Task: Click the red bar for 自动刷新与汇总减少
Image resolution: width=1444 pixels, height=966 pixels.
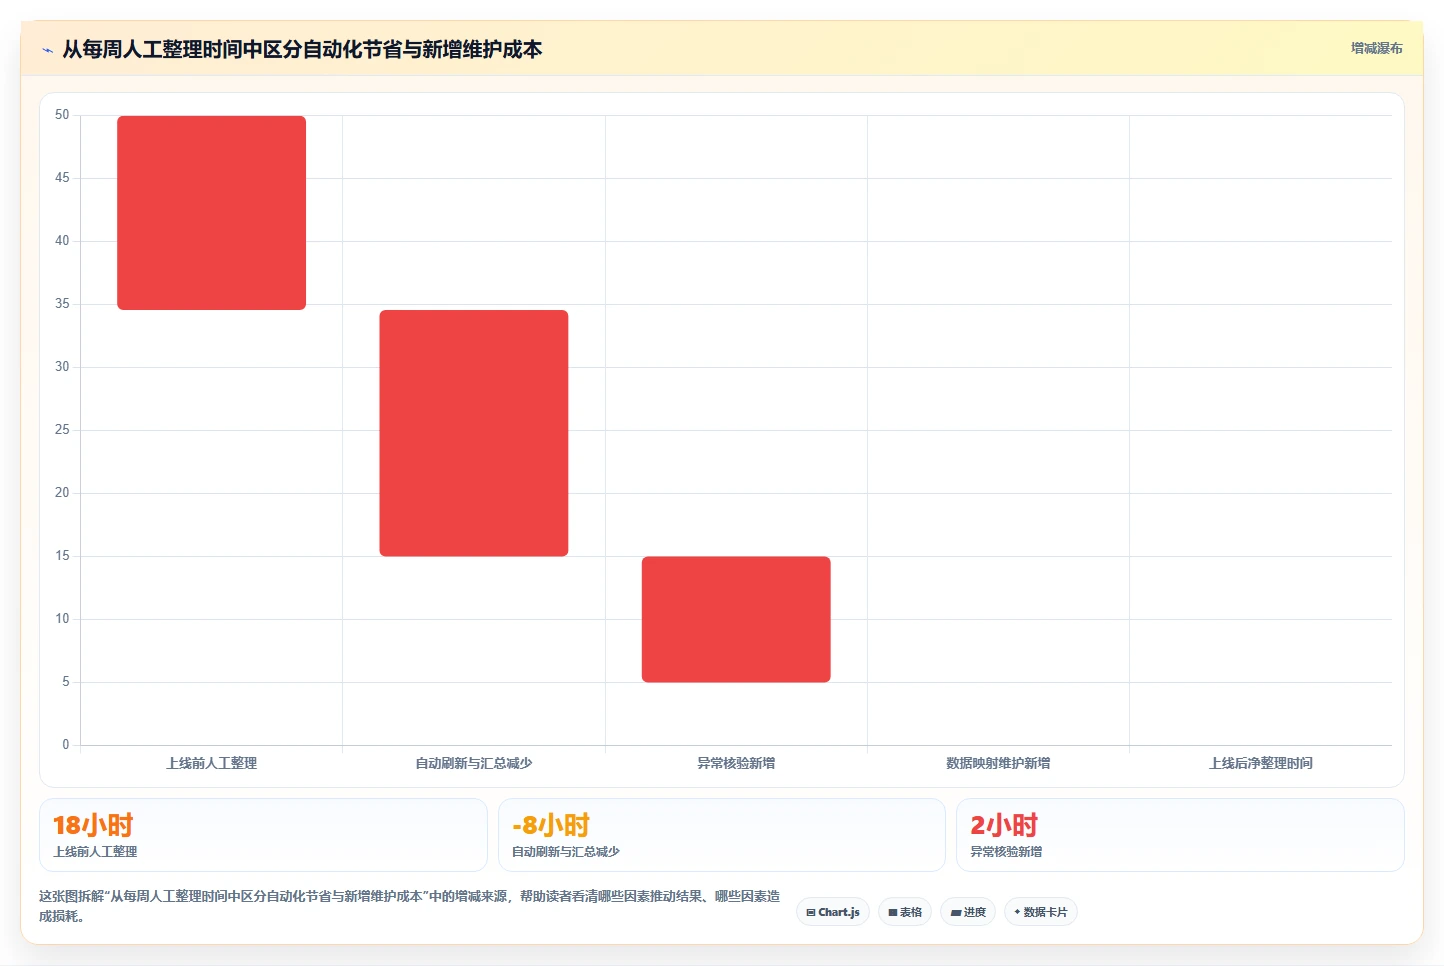Action: tap(474, 433)
